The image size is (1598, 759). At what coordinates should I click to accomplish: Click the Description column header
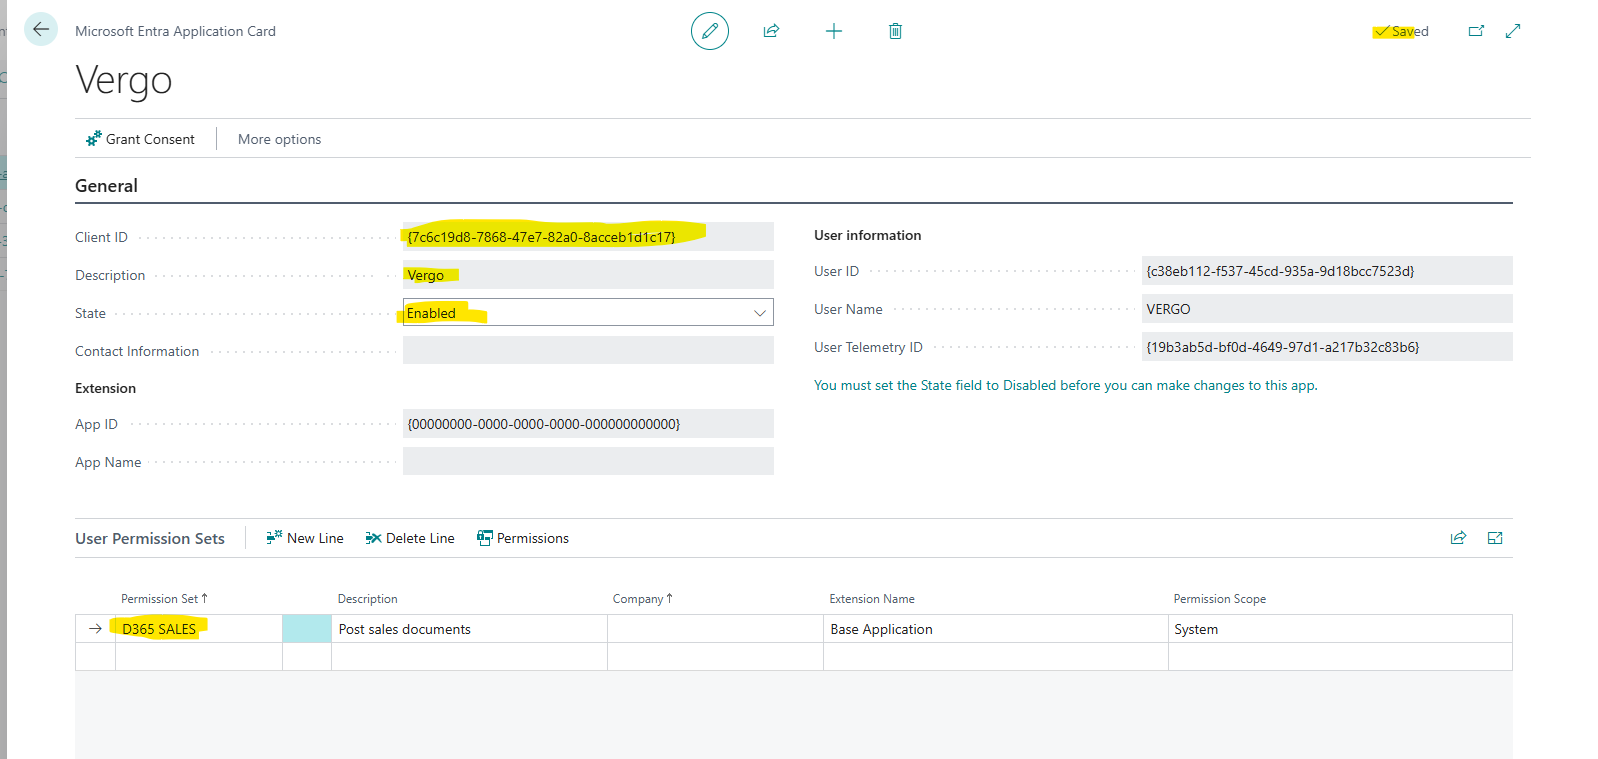367,599
